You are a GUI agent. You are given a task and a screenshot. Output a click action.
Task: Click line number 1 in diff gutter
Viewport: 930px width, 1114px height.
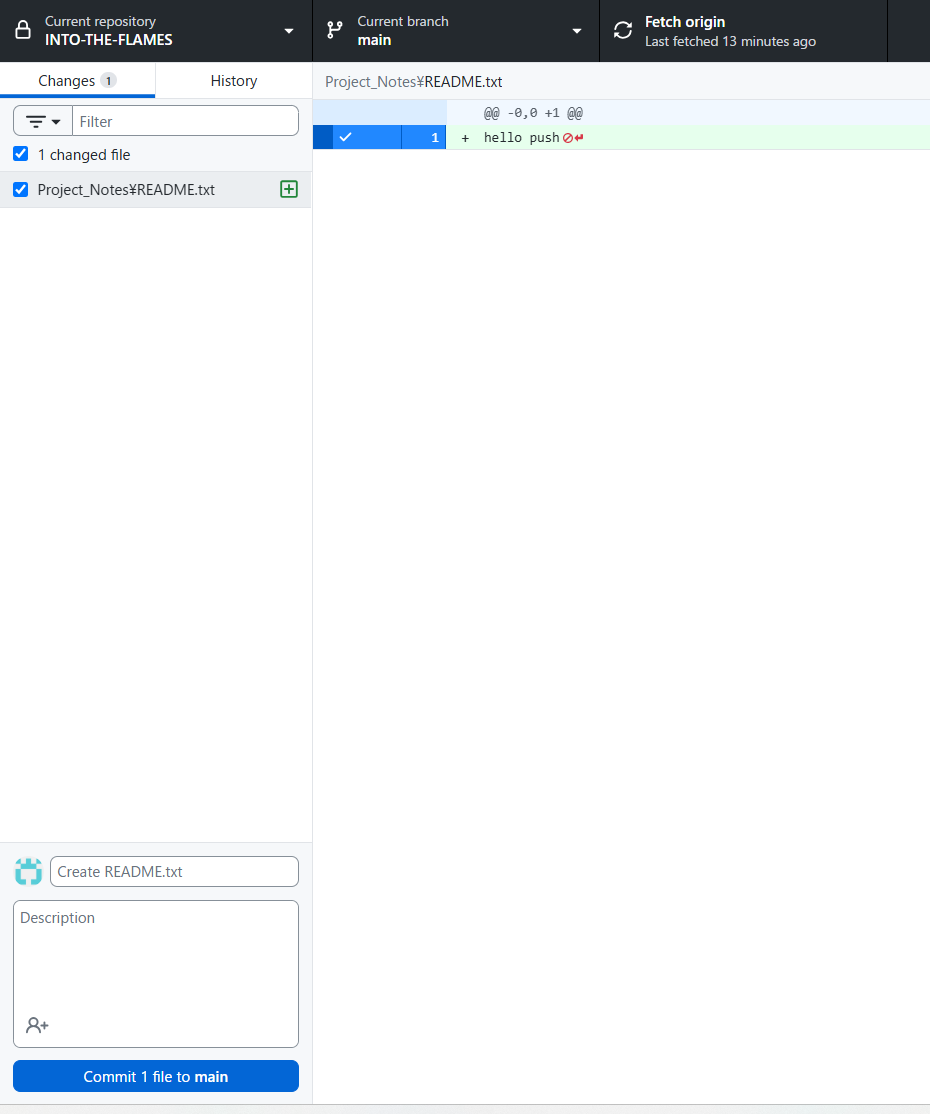pyautogui.click(x=435, y=138)
